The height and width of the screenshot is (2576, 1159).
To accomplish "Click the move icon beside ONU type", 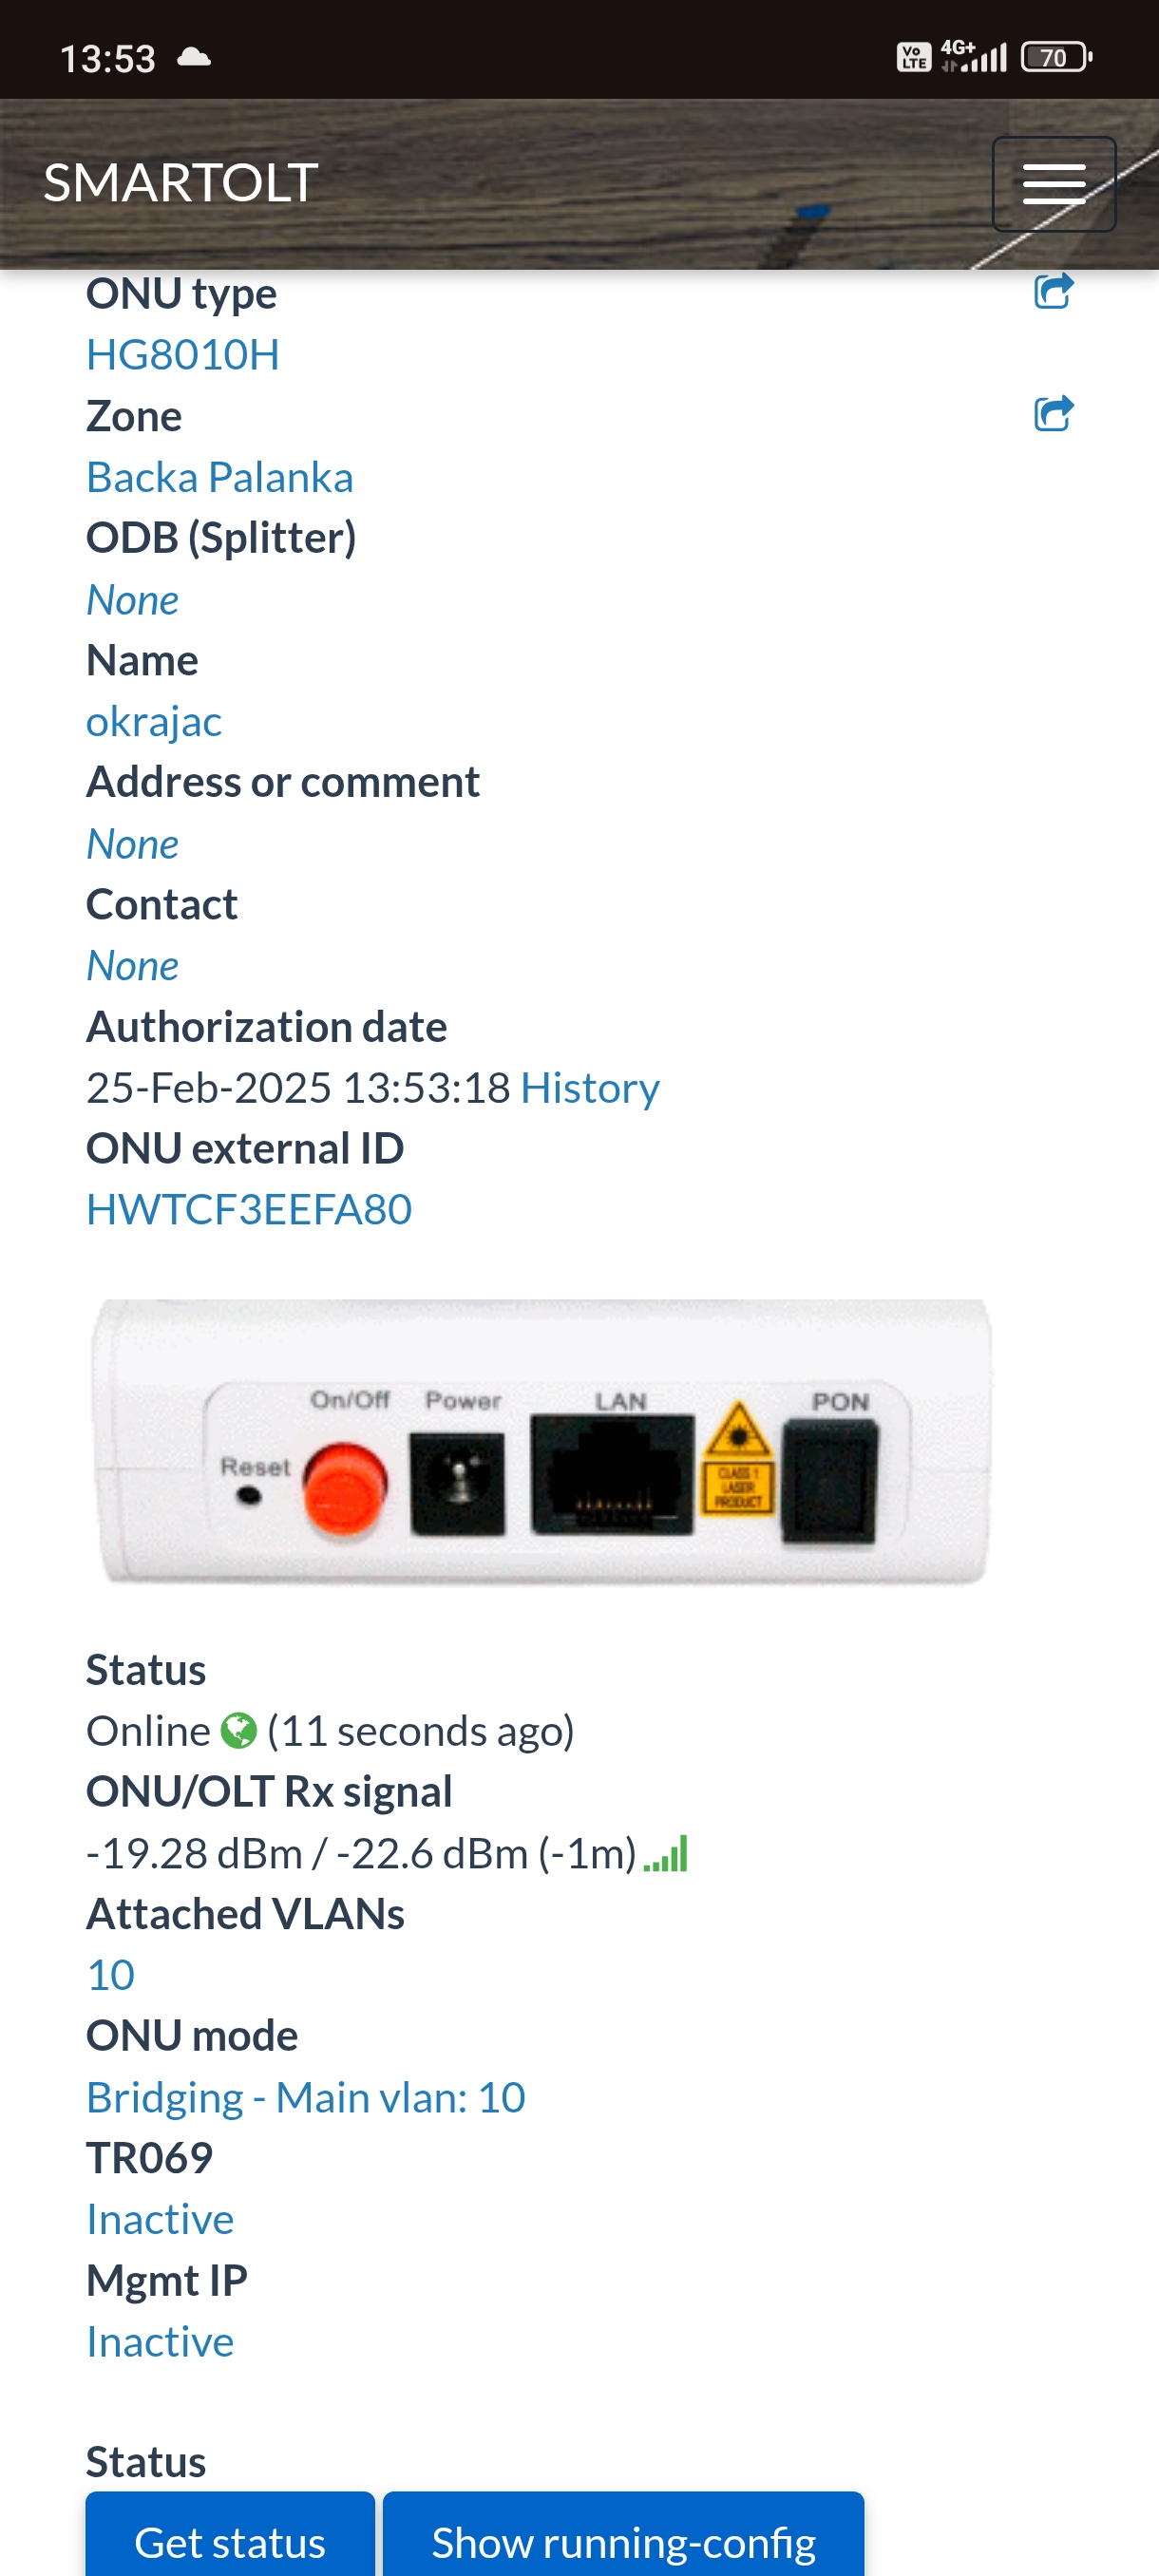I will click(1053, 291).
